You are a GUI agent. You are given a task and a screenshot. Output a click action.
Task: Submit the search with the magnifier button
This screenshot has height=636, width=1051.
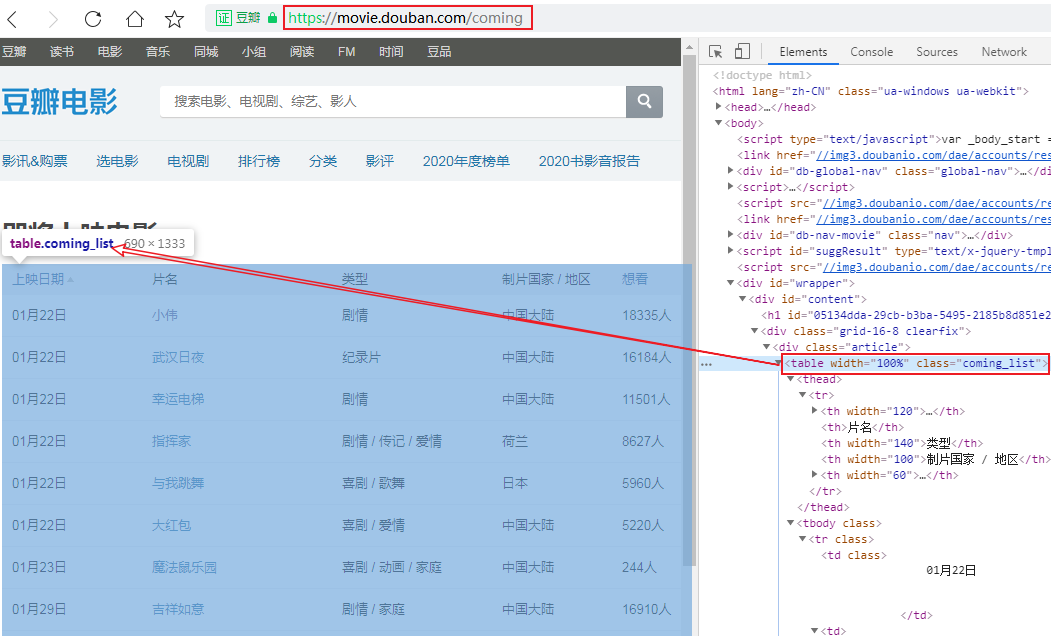(644, 101)
